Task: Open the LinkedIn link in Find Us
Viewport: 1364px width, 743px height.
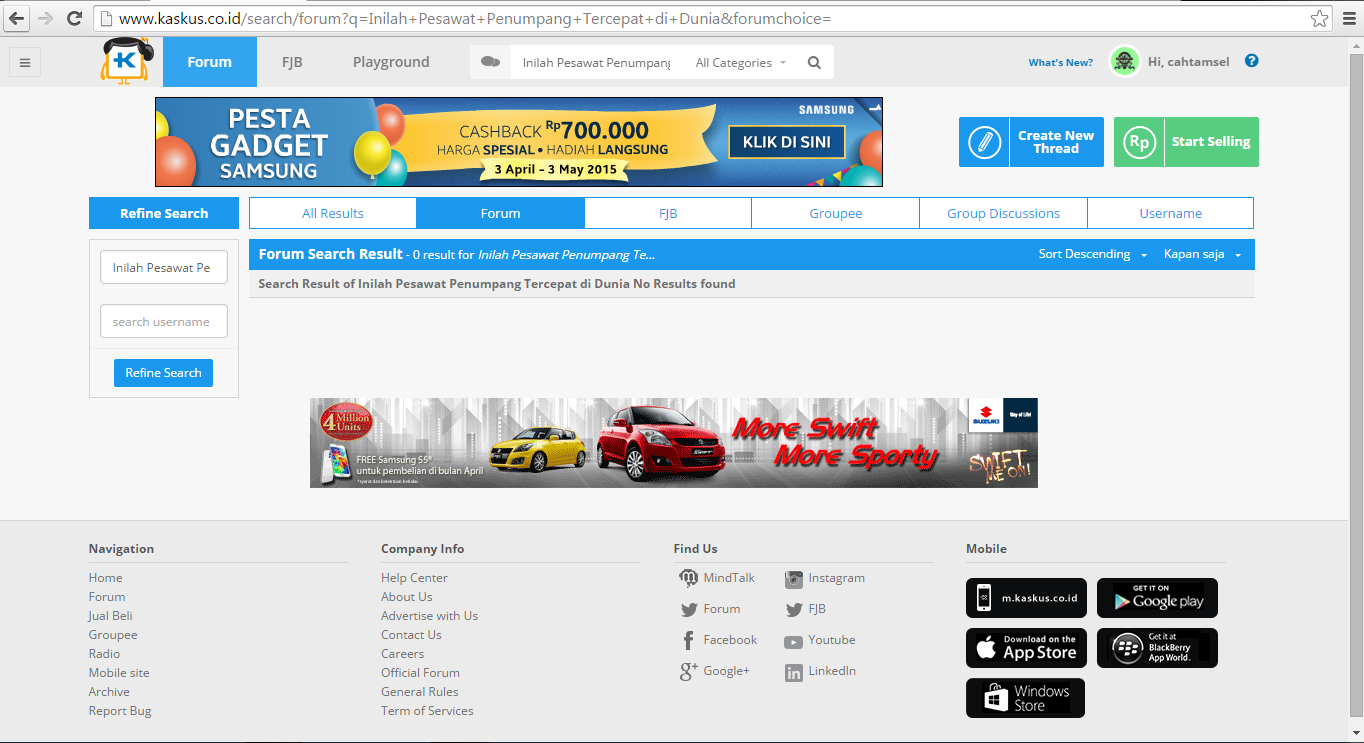Action: [820, 671]
